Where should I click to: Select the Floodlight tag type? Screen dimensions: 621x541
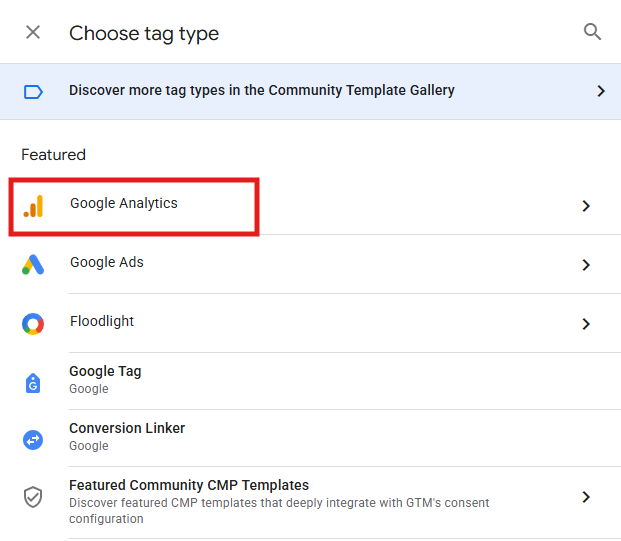tap(102, 321)
